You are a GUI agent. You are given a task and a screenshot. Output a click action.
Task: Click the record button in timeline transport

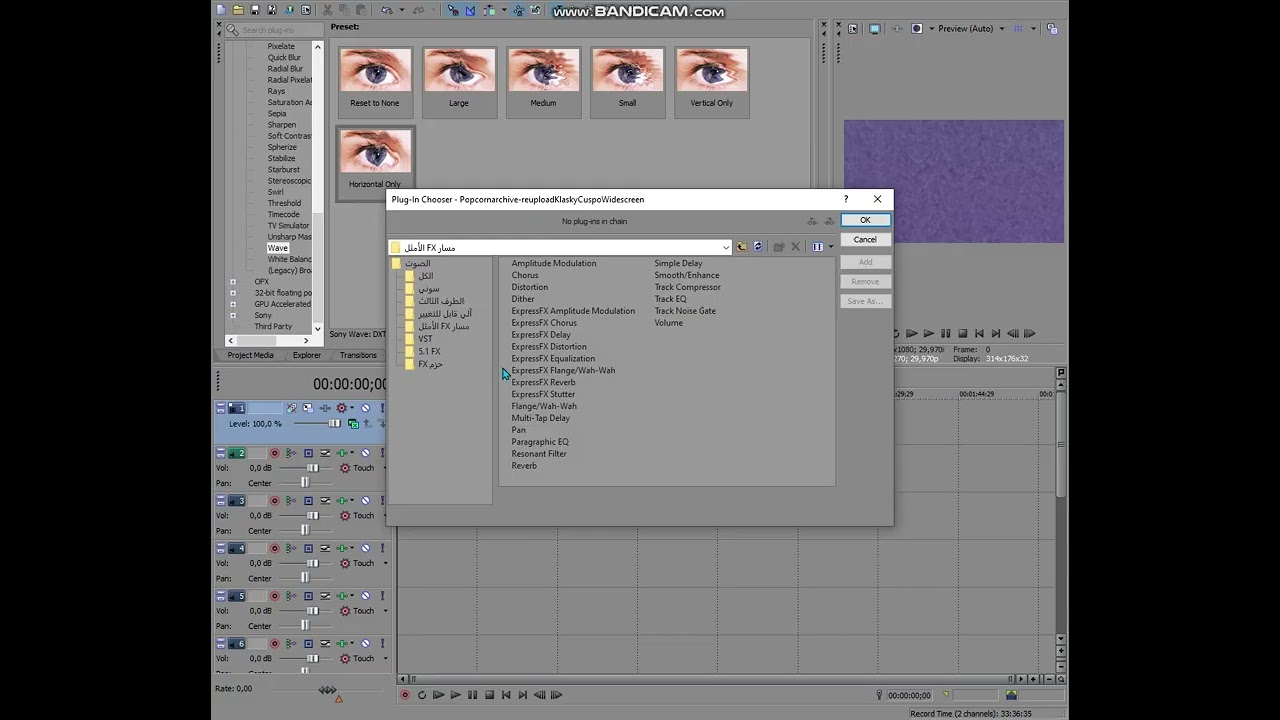pos(405,695)
